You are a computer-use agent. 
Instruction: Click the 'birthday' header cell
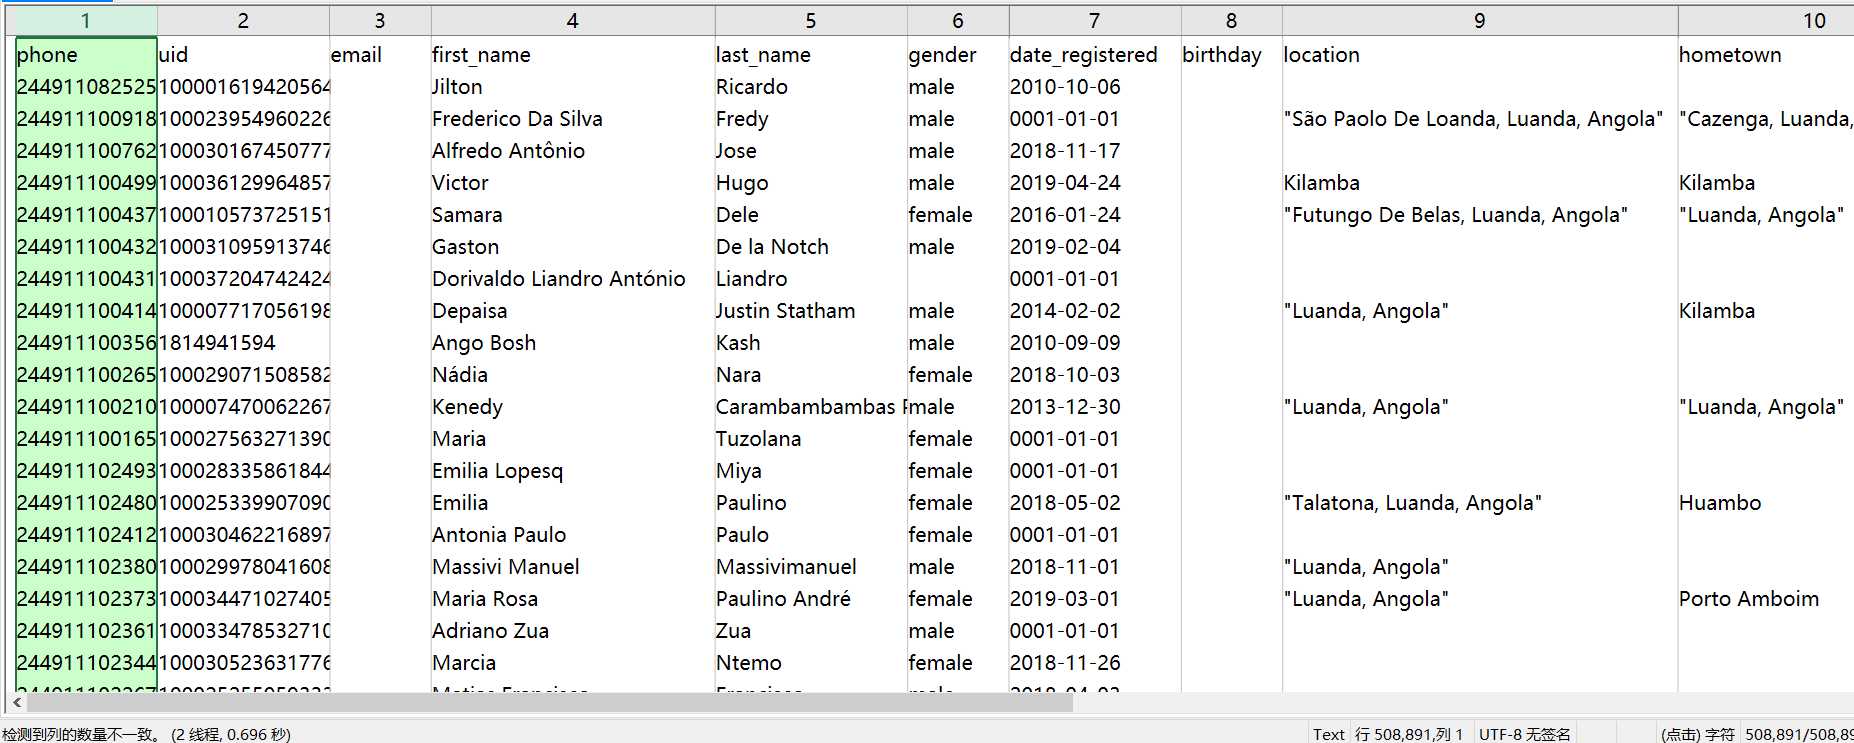[x=1232, y=55]
